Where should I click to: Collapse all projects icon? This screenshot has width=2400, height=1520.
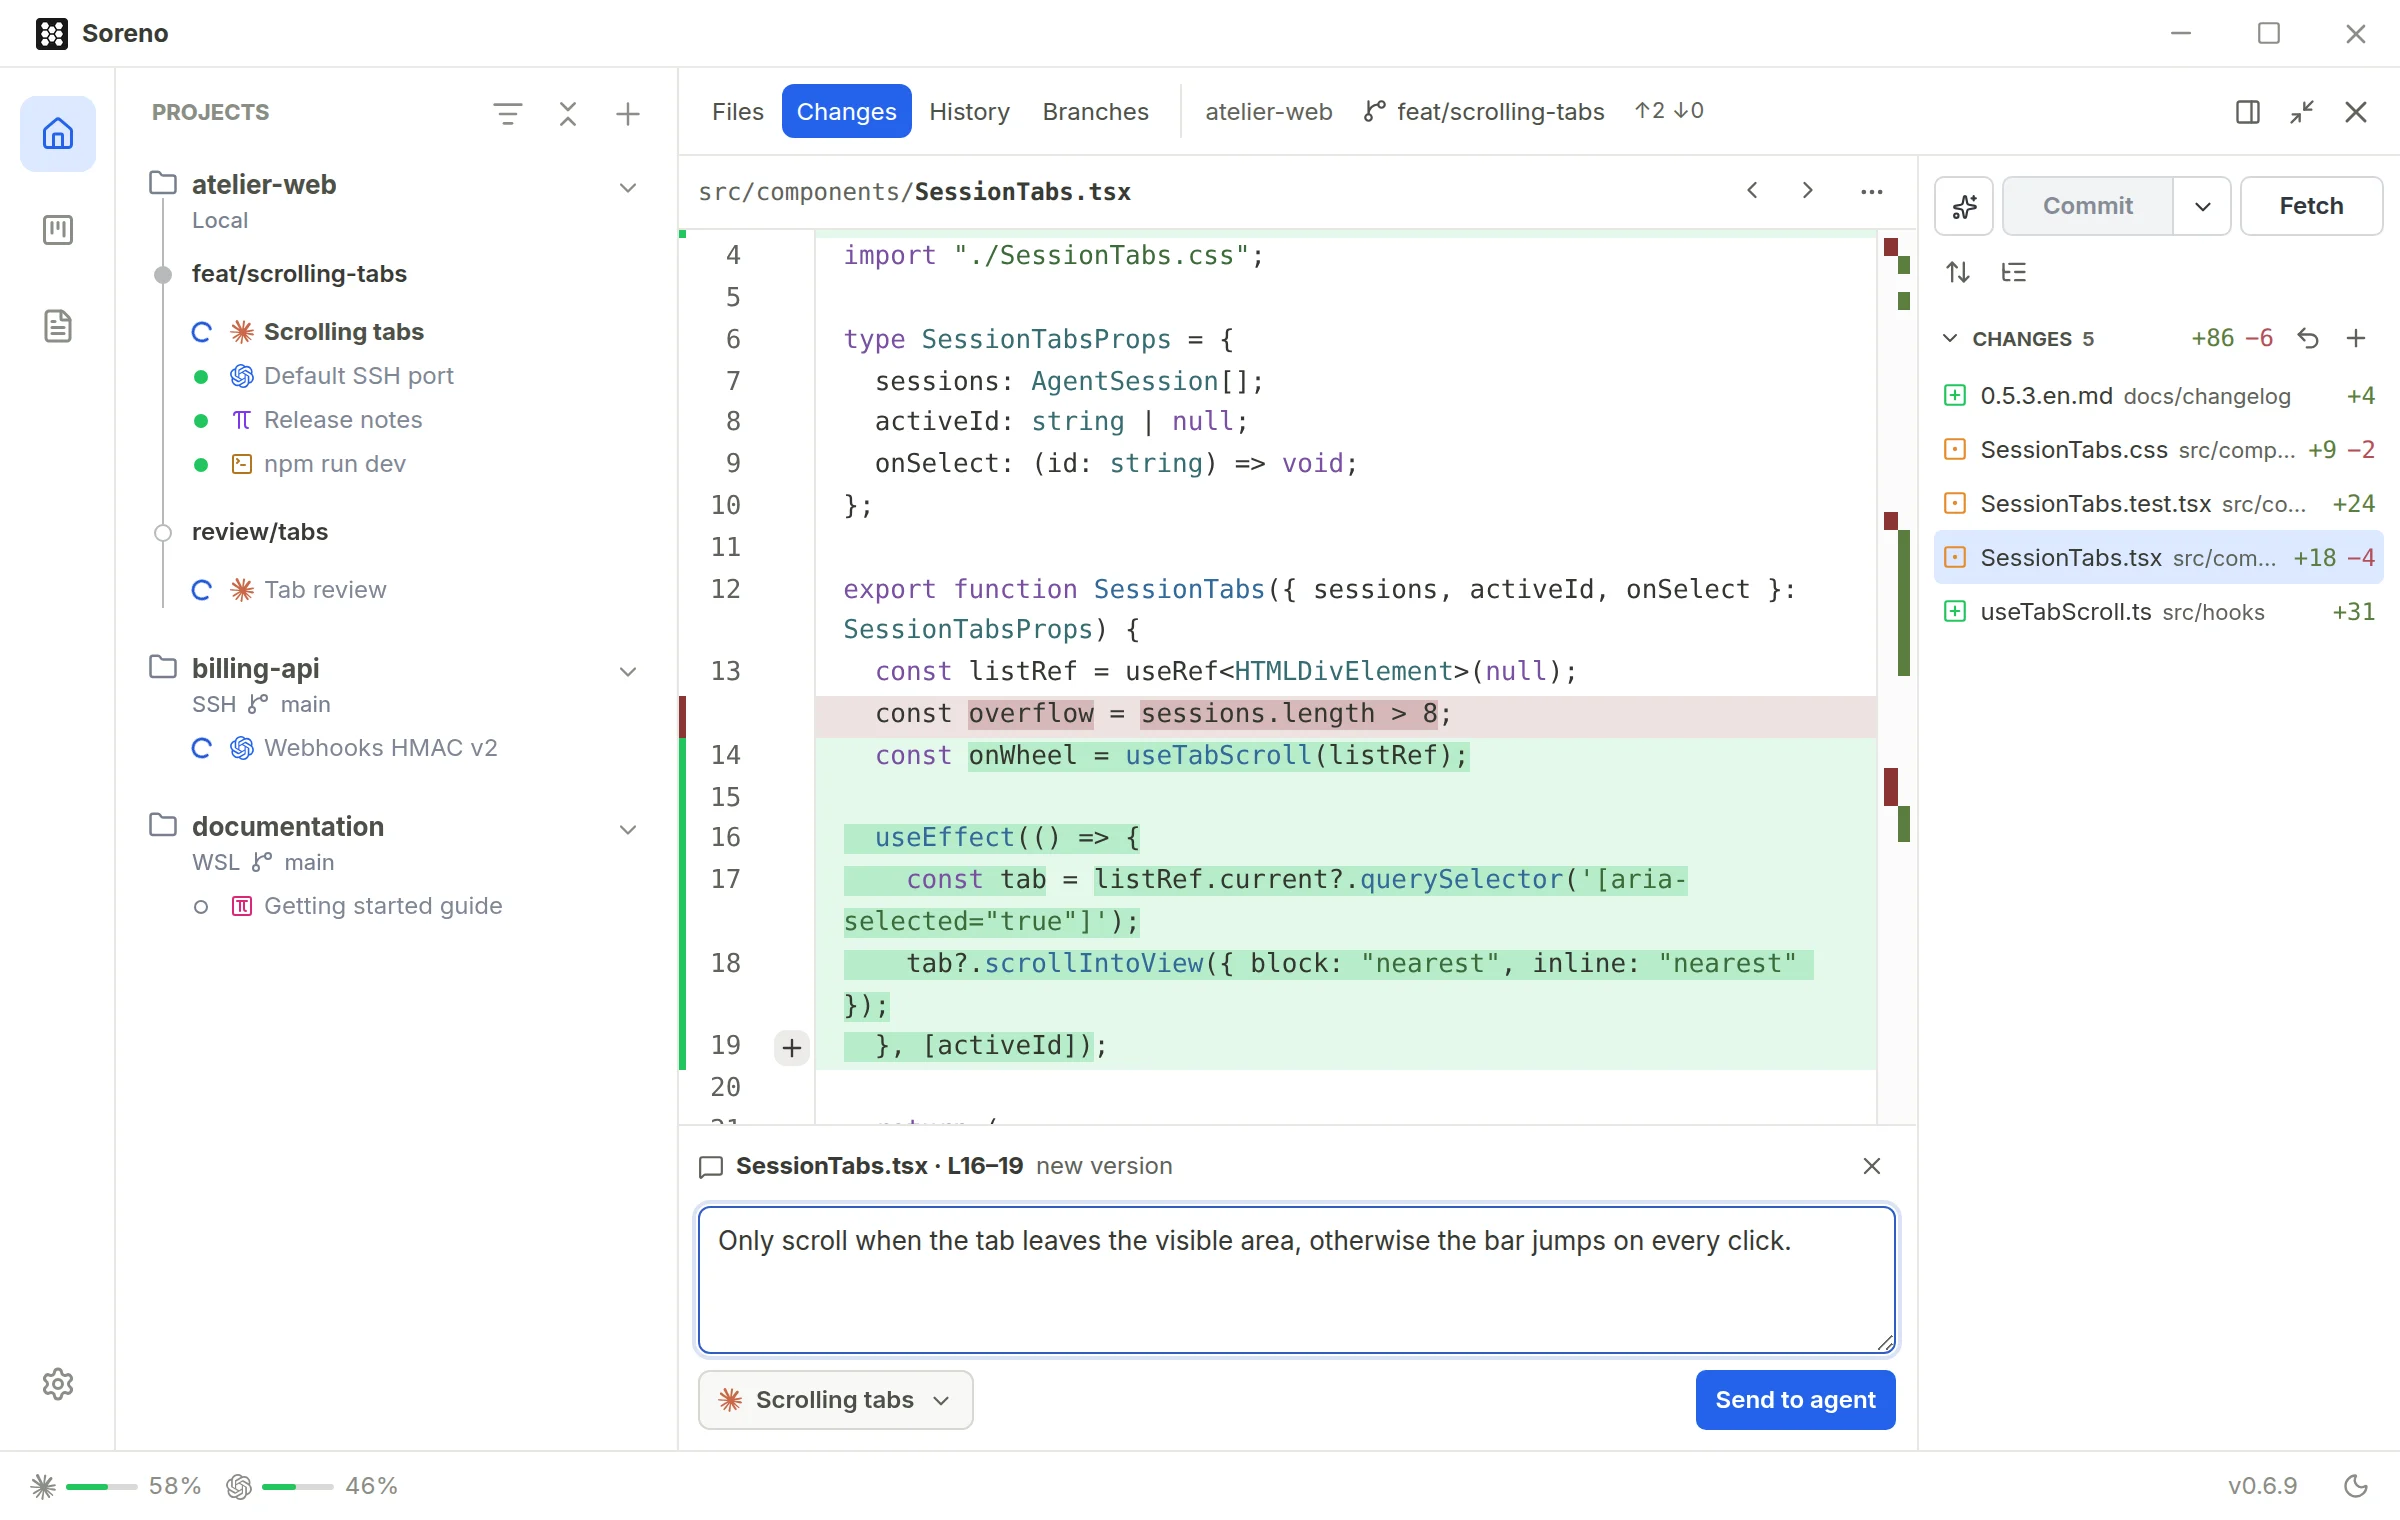pos(568,113)
